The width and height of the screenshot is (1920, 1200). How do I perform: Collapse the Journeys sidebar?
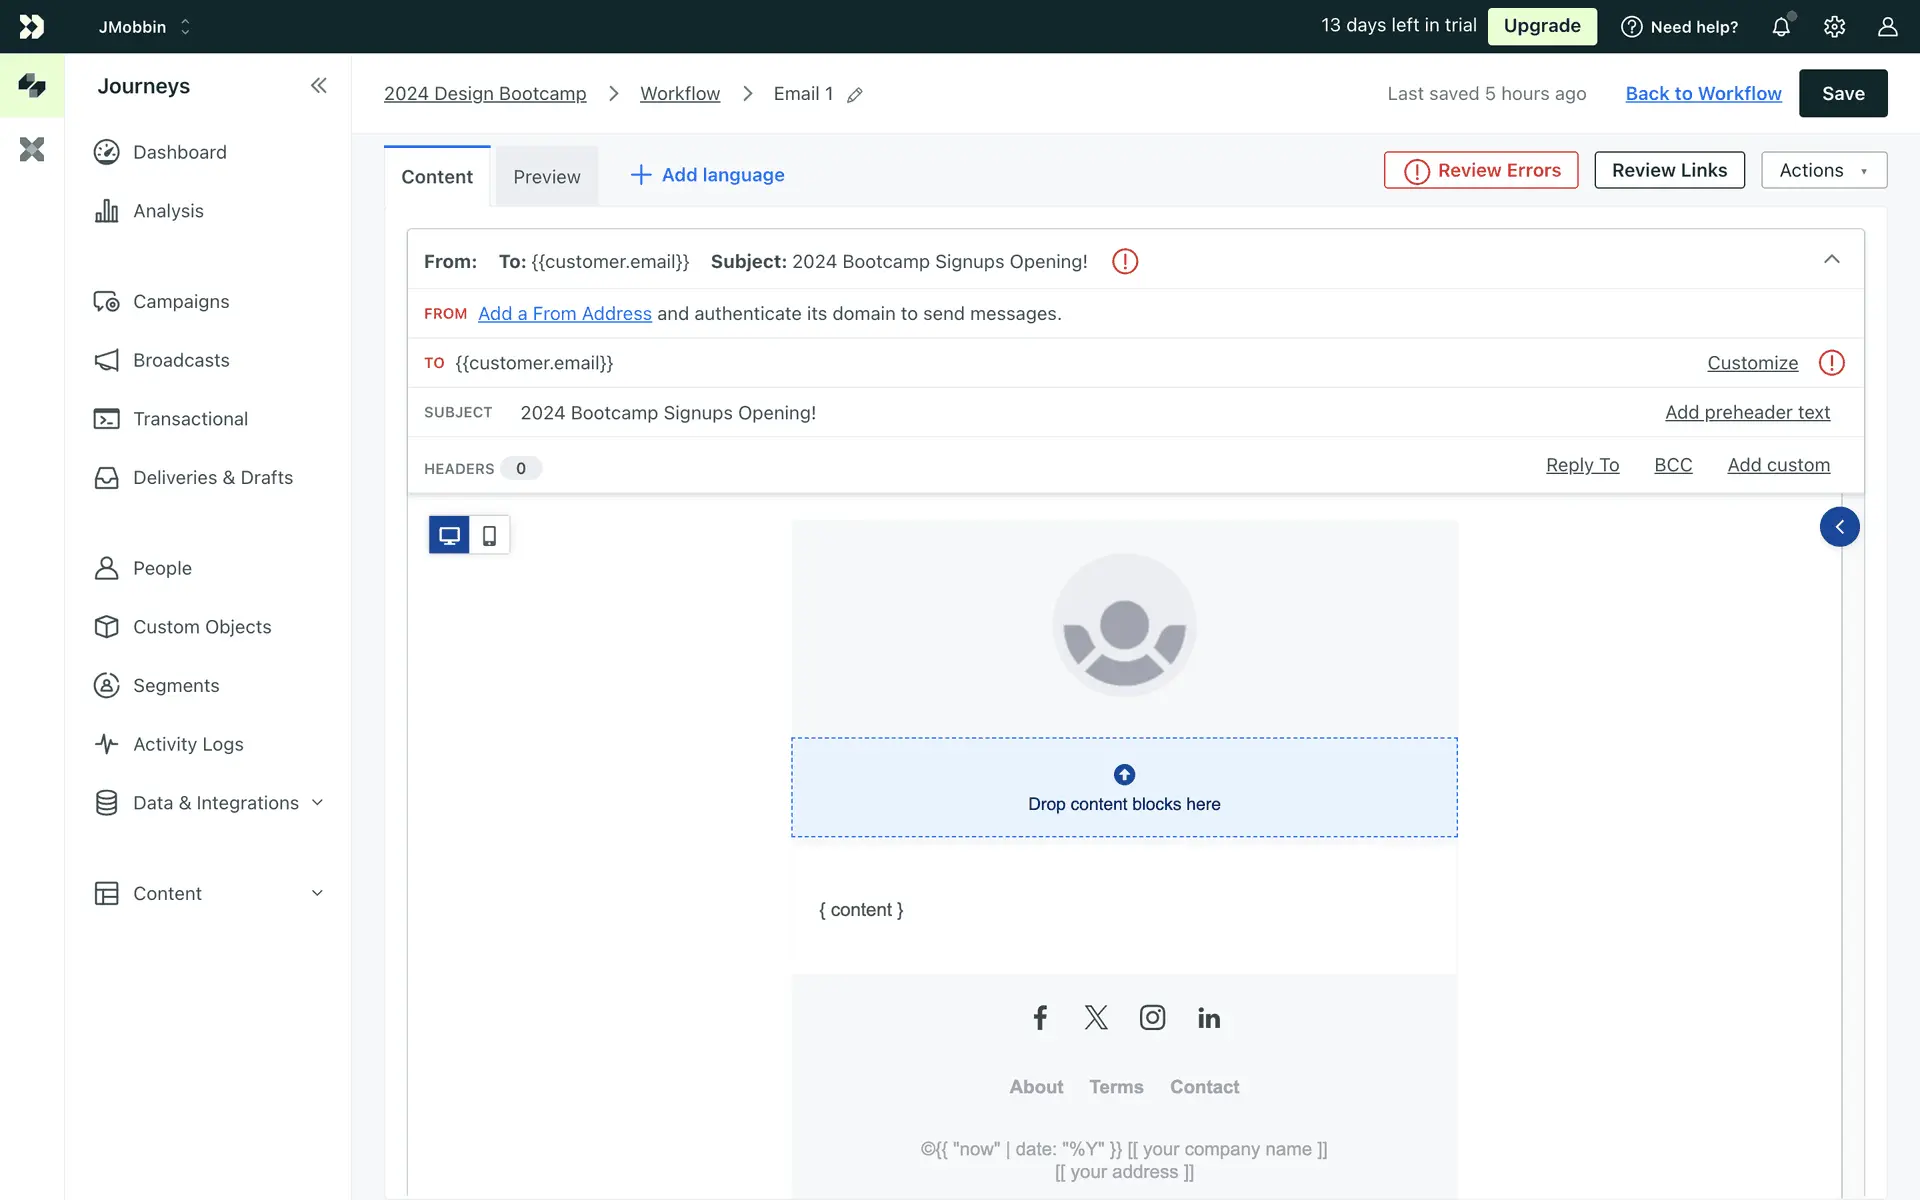318,86
